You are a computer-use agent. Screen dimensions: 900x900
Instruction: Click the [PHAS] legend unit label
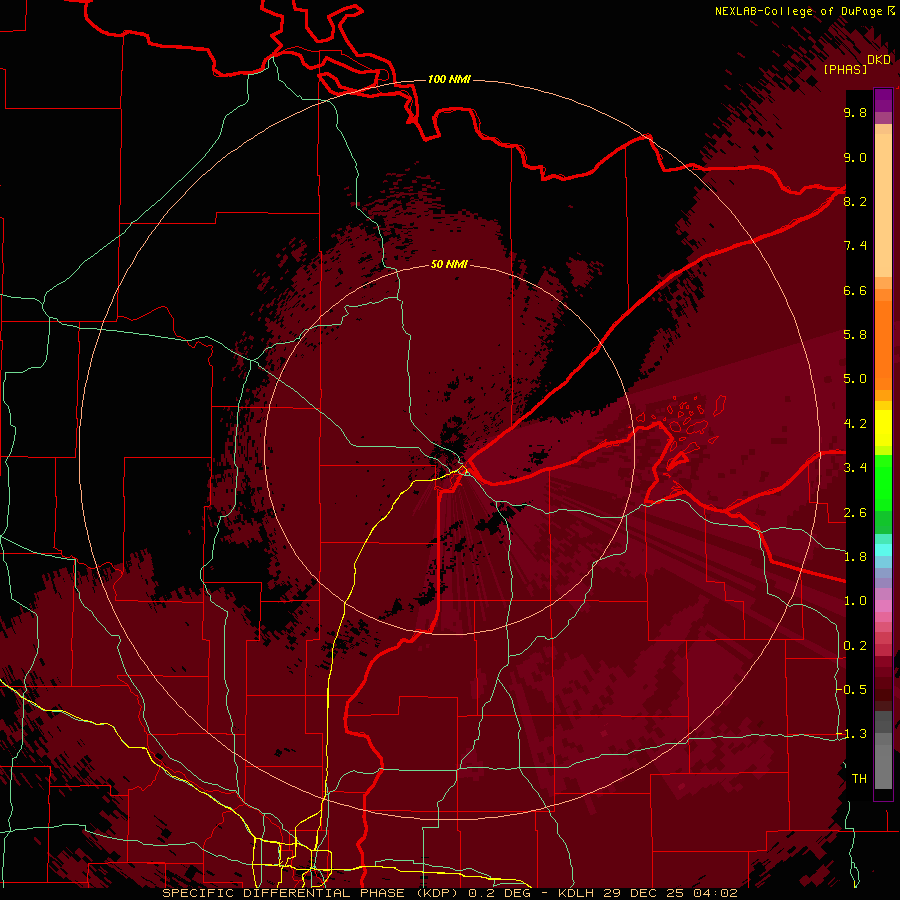845,69
